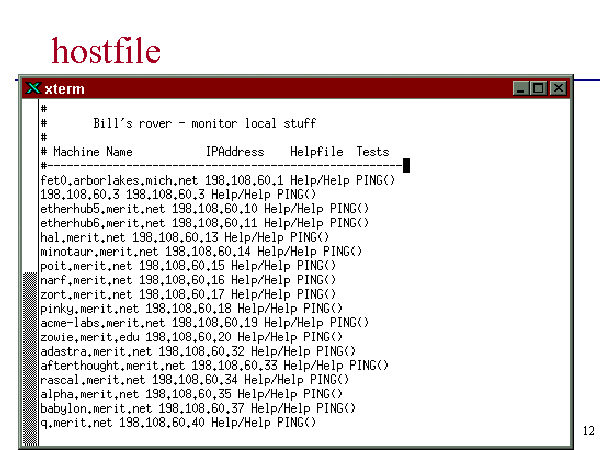600x450 pixels.
Task: Click the "Machine Name" column header
Action: [x=93, y=152]
